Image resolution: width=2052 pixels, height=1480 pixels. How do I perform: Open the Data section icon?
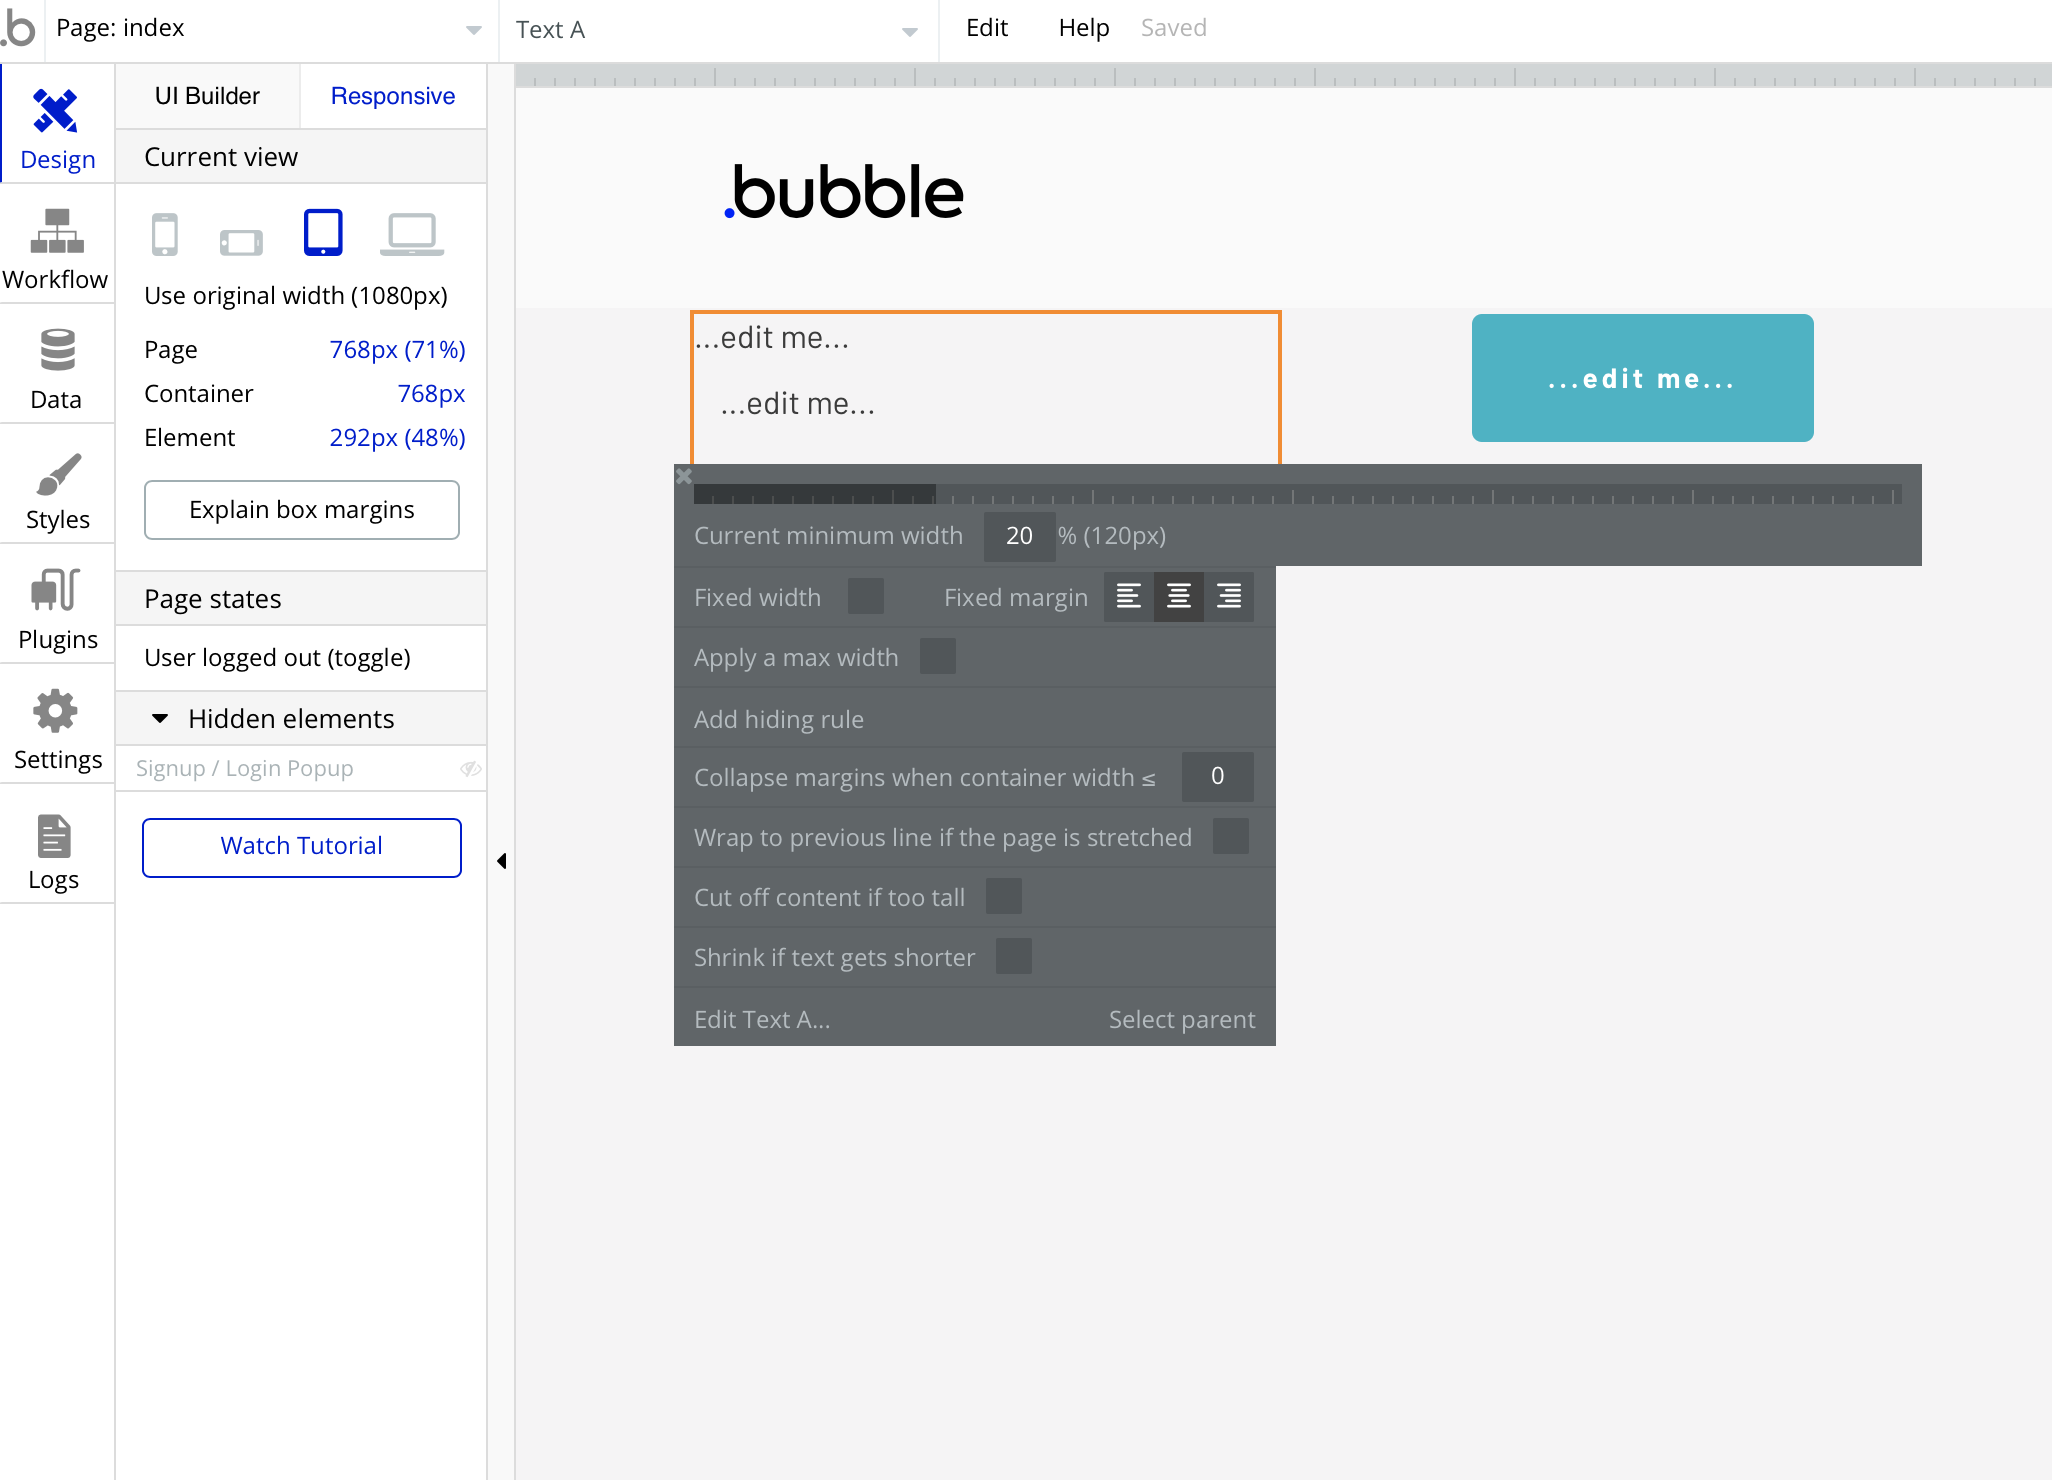57,351
